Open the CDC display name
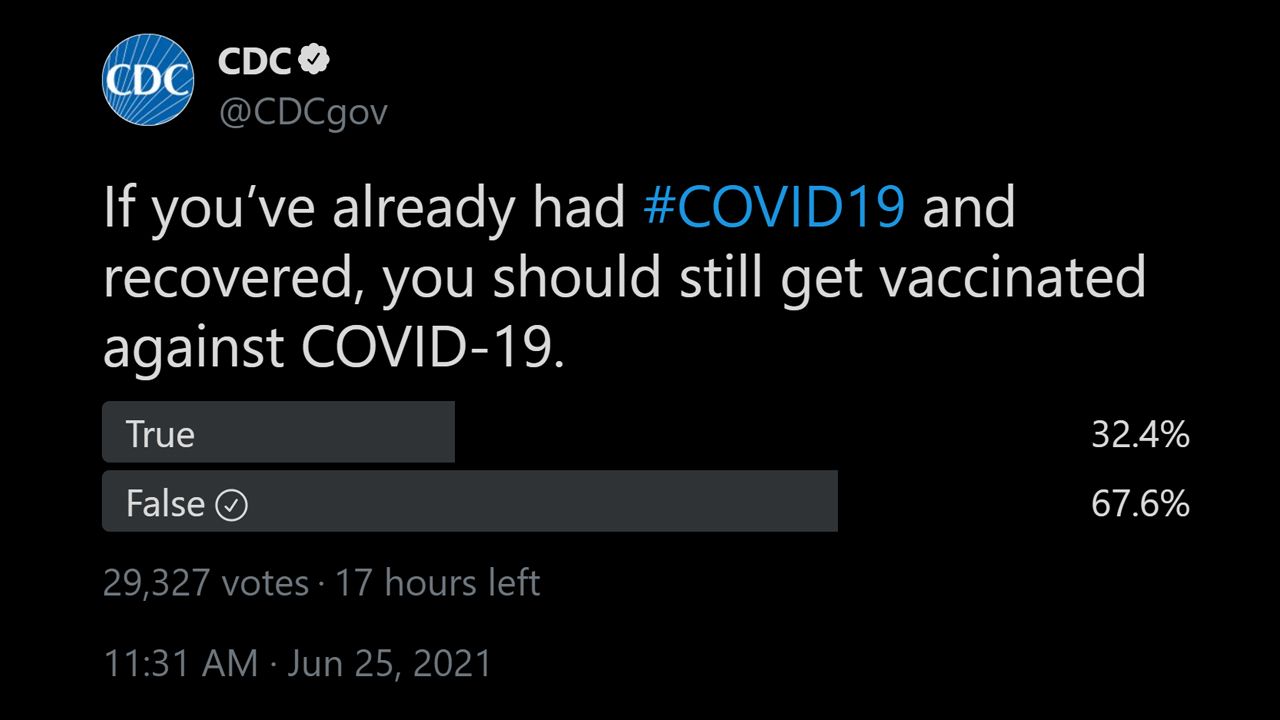This screenshot has width=1280, height=720. point(255,62)
